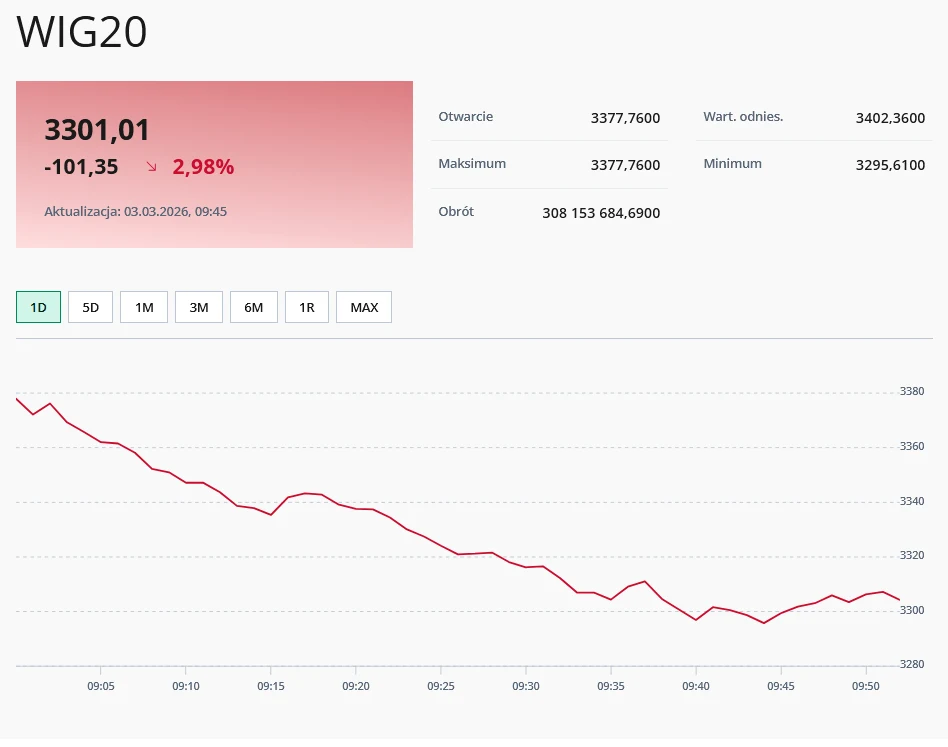Image resolution: width=948 pixels, height=747 pixels.
Task: Show the 3M quarterly chart
Action: pyautogui.click(x=198, y=307)
